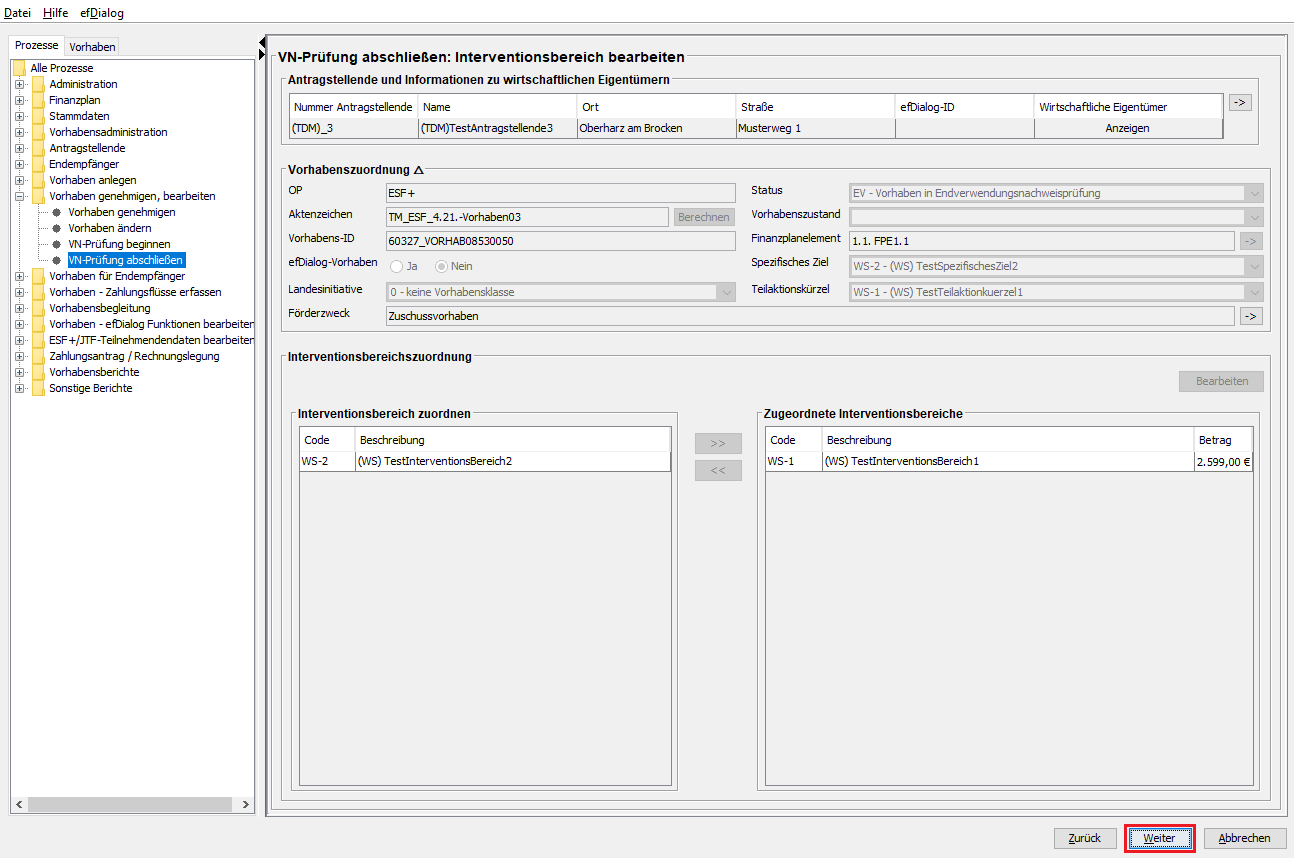Click the Oberharz am Brocken cell
The width and height of the screenshot is (1294, 858).
point(655,128)
